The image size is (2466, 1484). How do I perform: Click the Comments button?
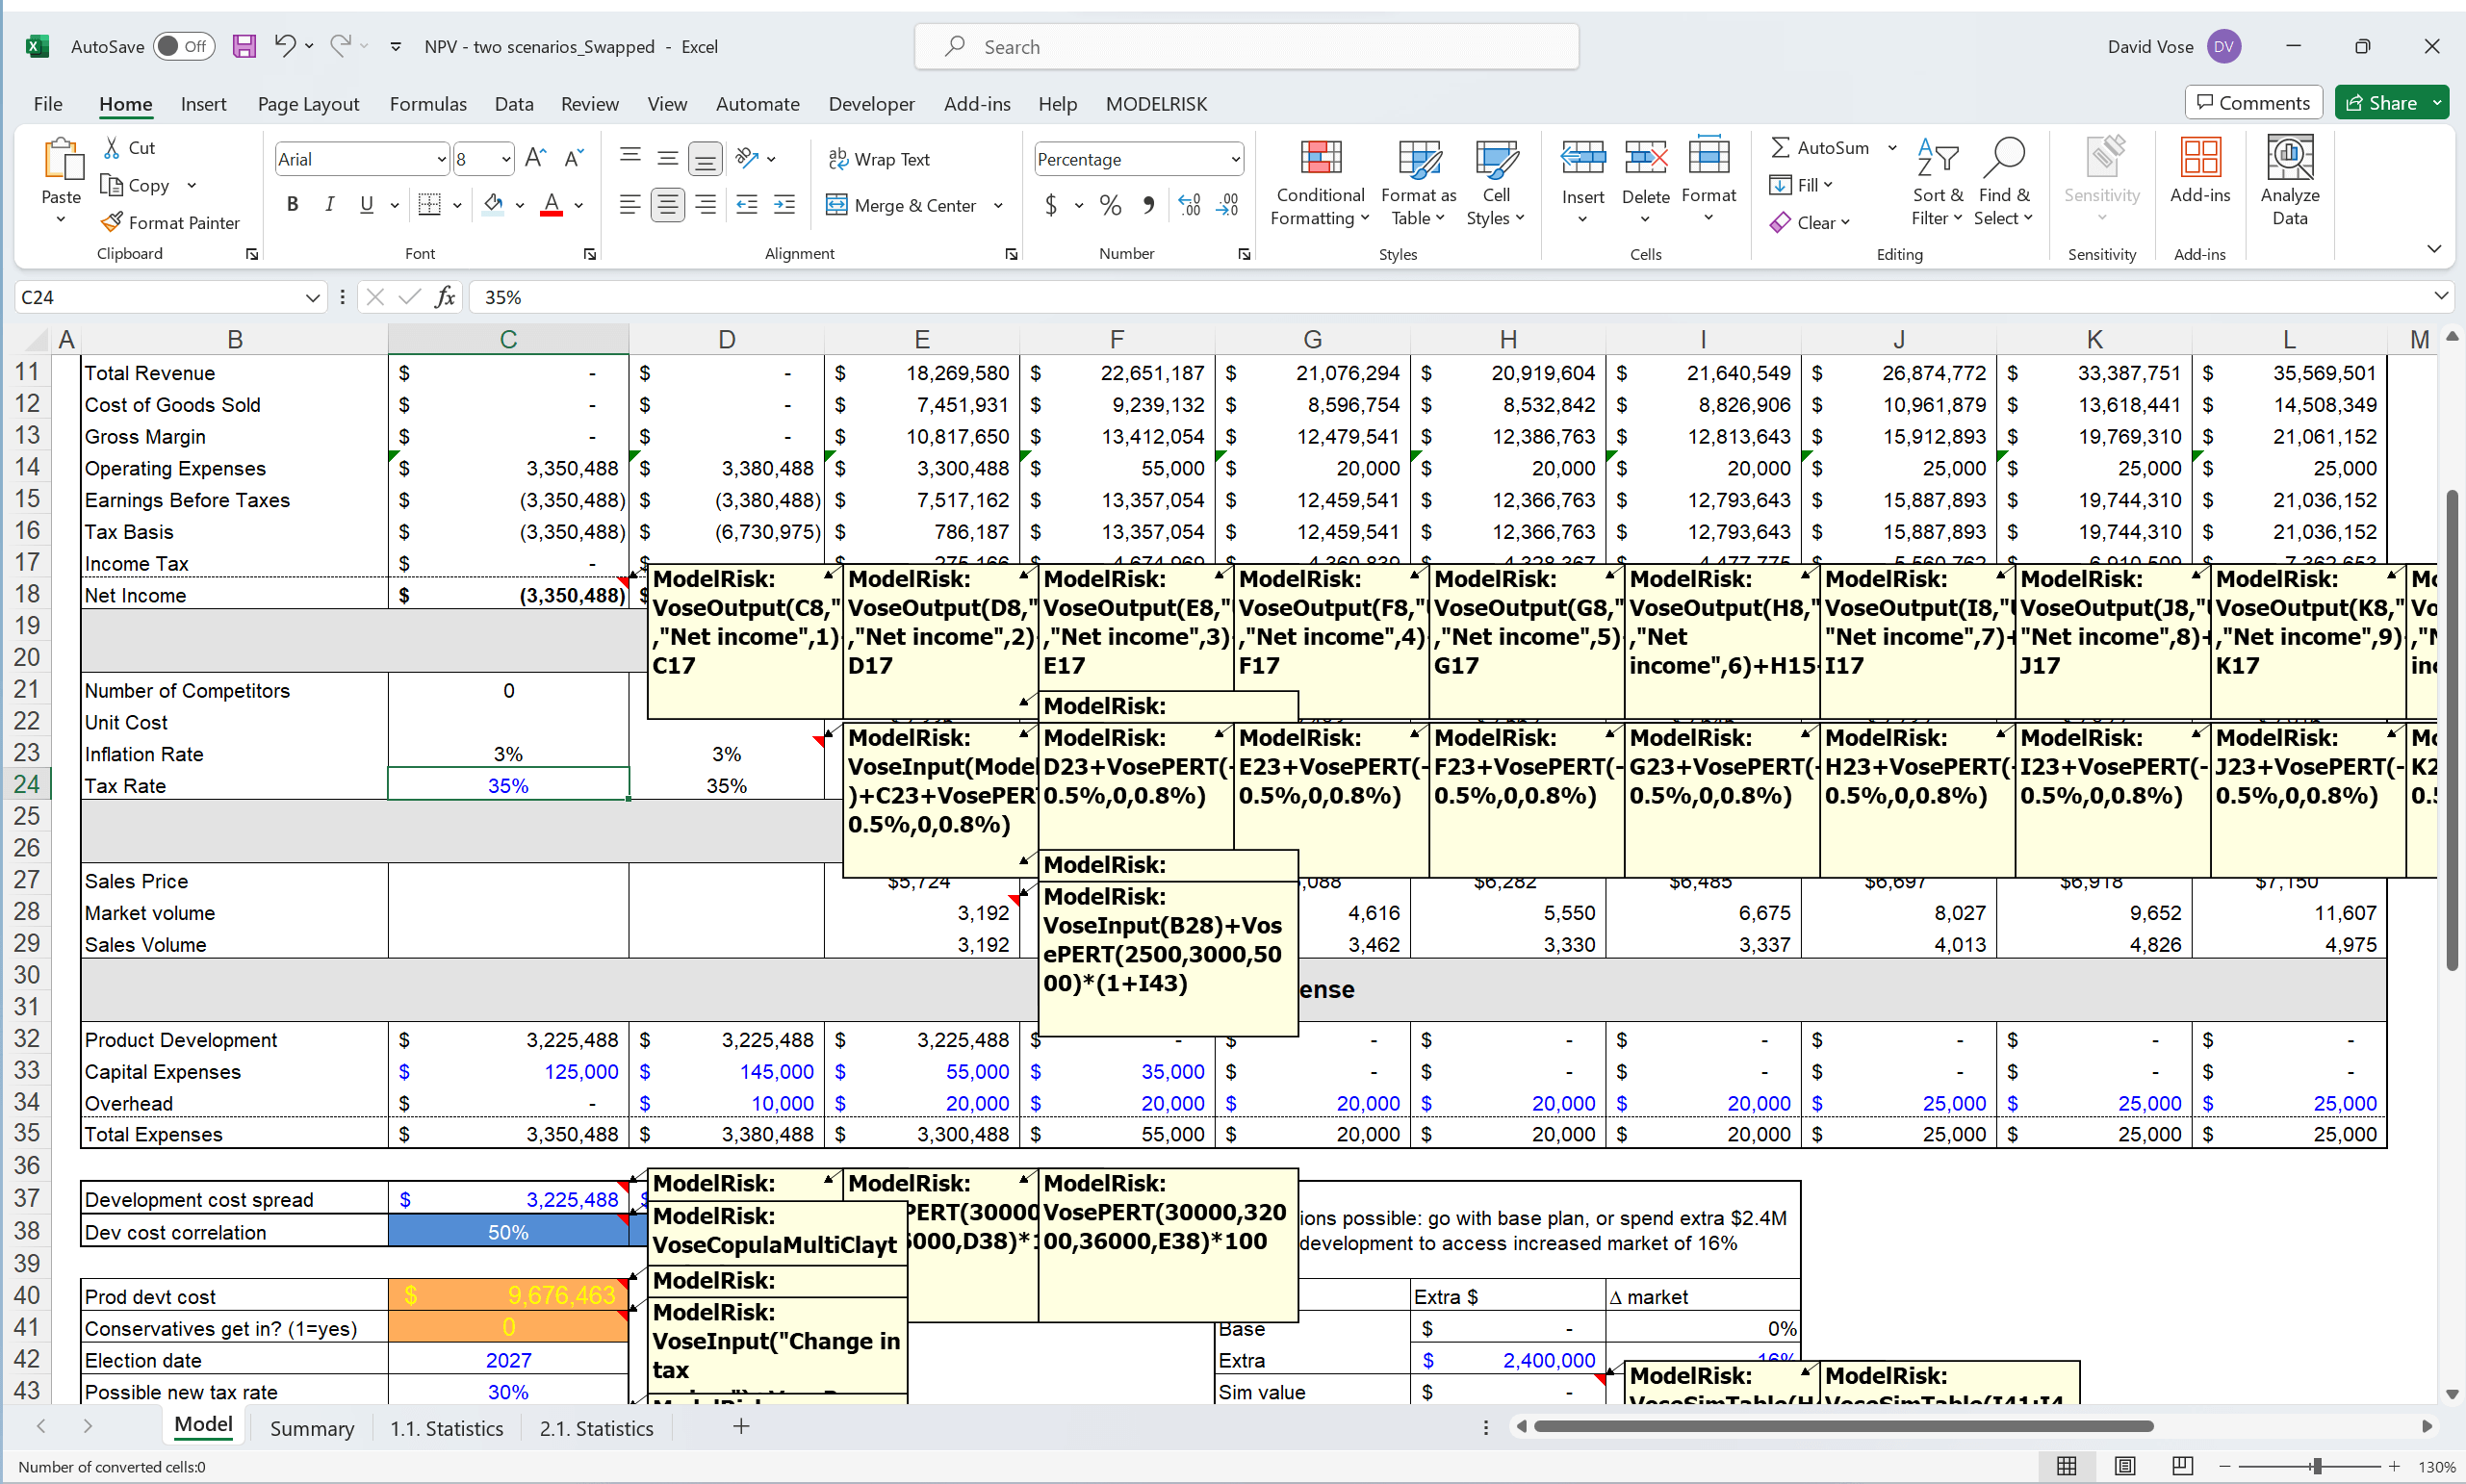click(2252, 102)
